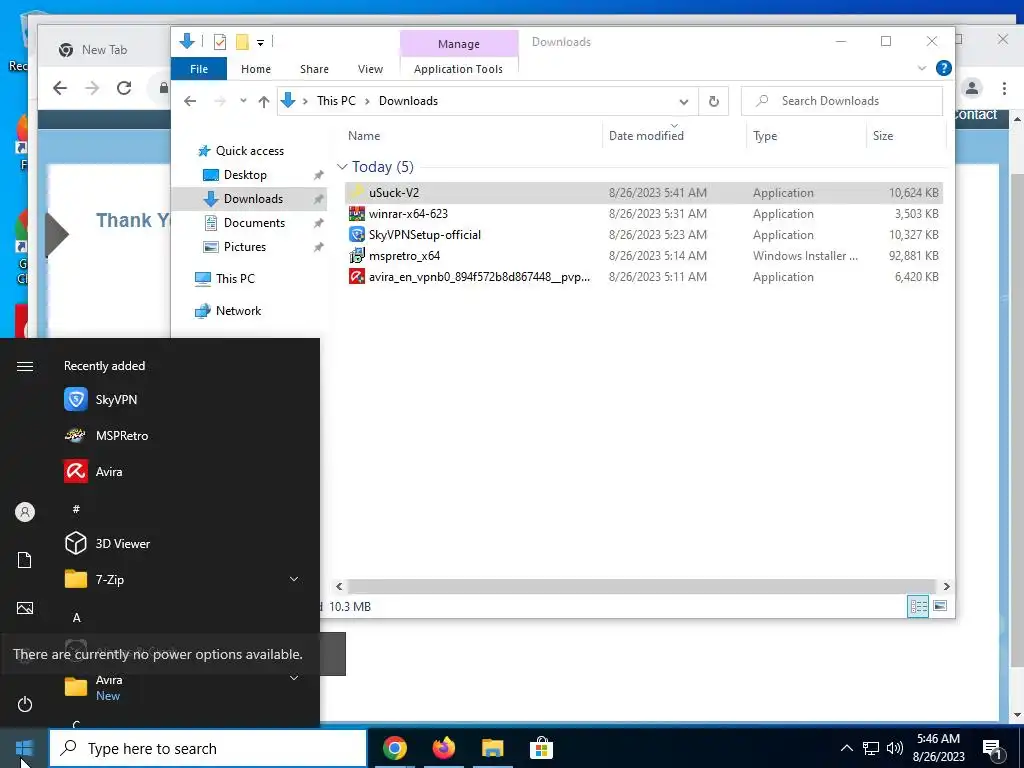Open the Customize Quick Access Toolbar dropdown
Image resolution: width=1024 pixels, height=768 pixels.
tap(260, 43)
